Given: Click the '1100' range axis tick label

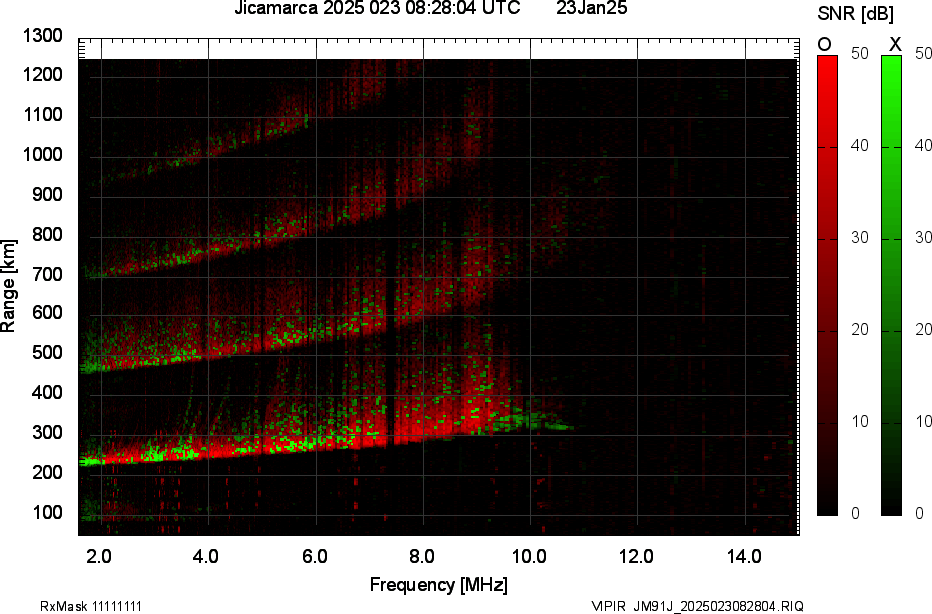Looking at the screenshot, I should (x=42, y=115).
